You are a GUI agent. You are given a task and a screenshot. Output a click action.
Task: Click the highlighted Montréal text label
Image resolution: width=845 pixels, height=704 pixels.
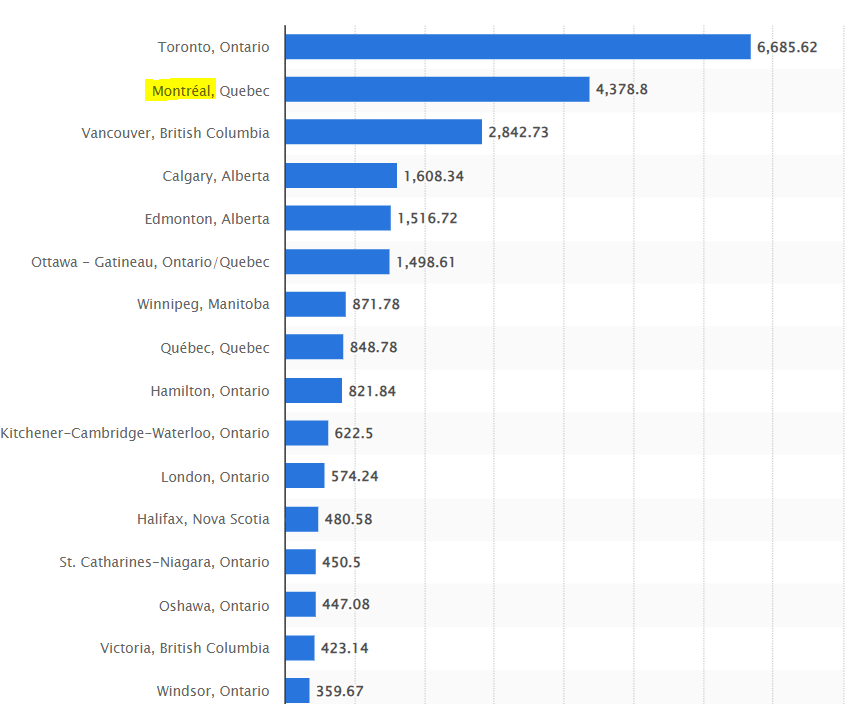point(181,91)
